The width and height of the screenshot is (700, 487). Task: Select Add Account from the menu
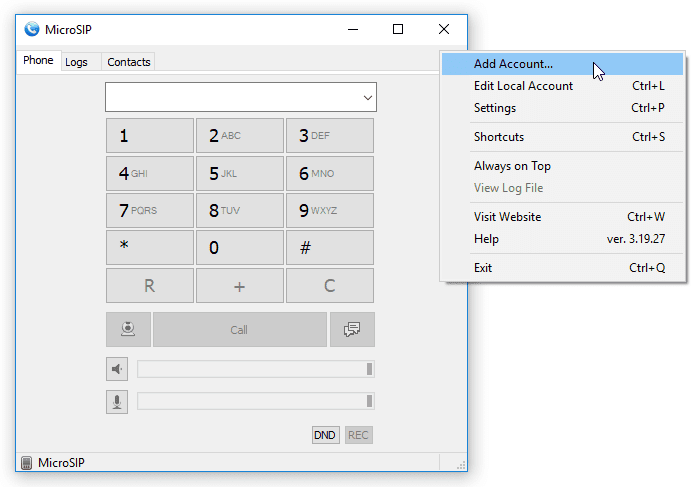click(513, 64)
